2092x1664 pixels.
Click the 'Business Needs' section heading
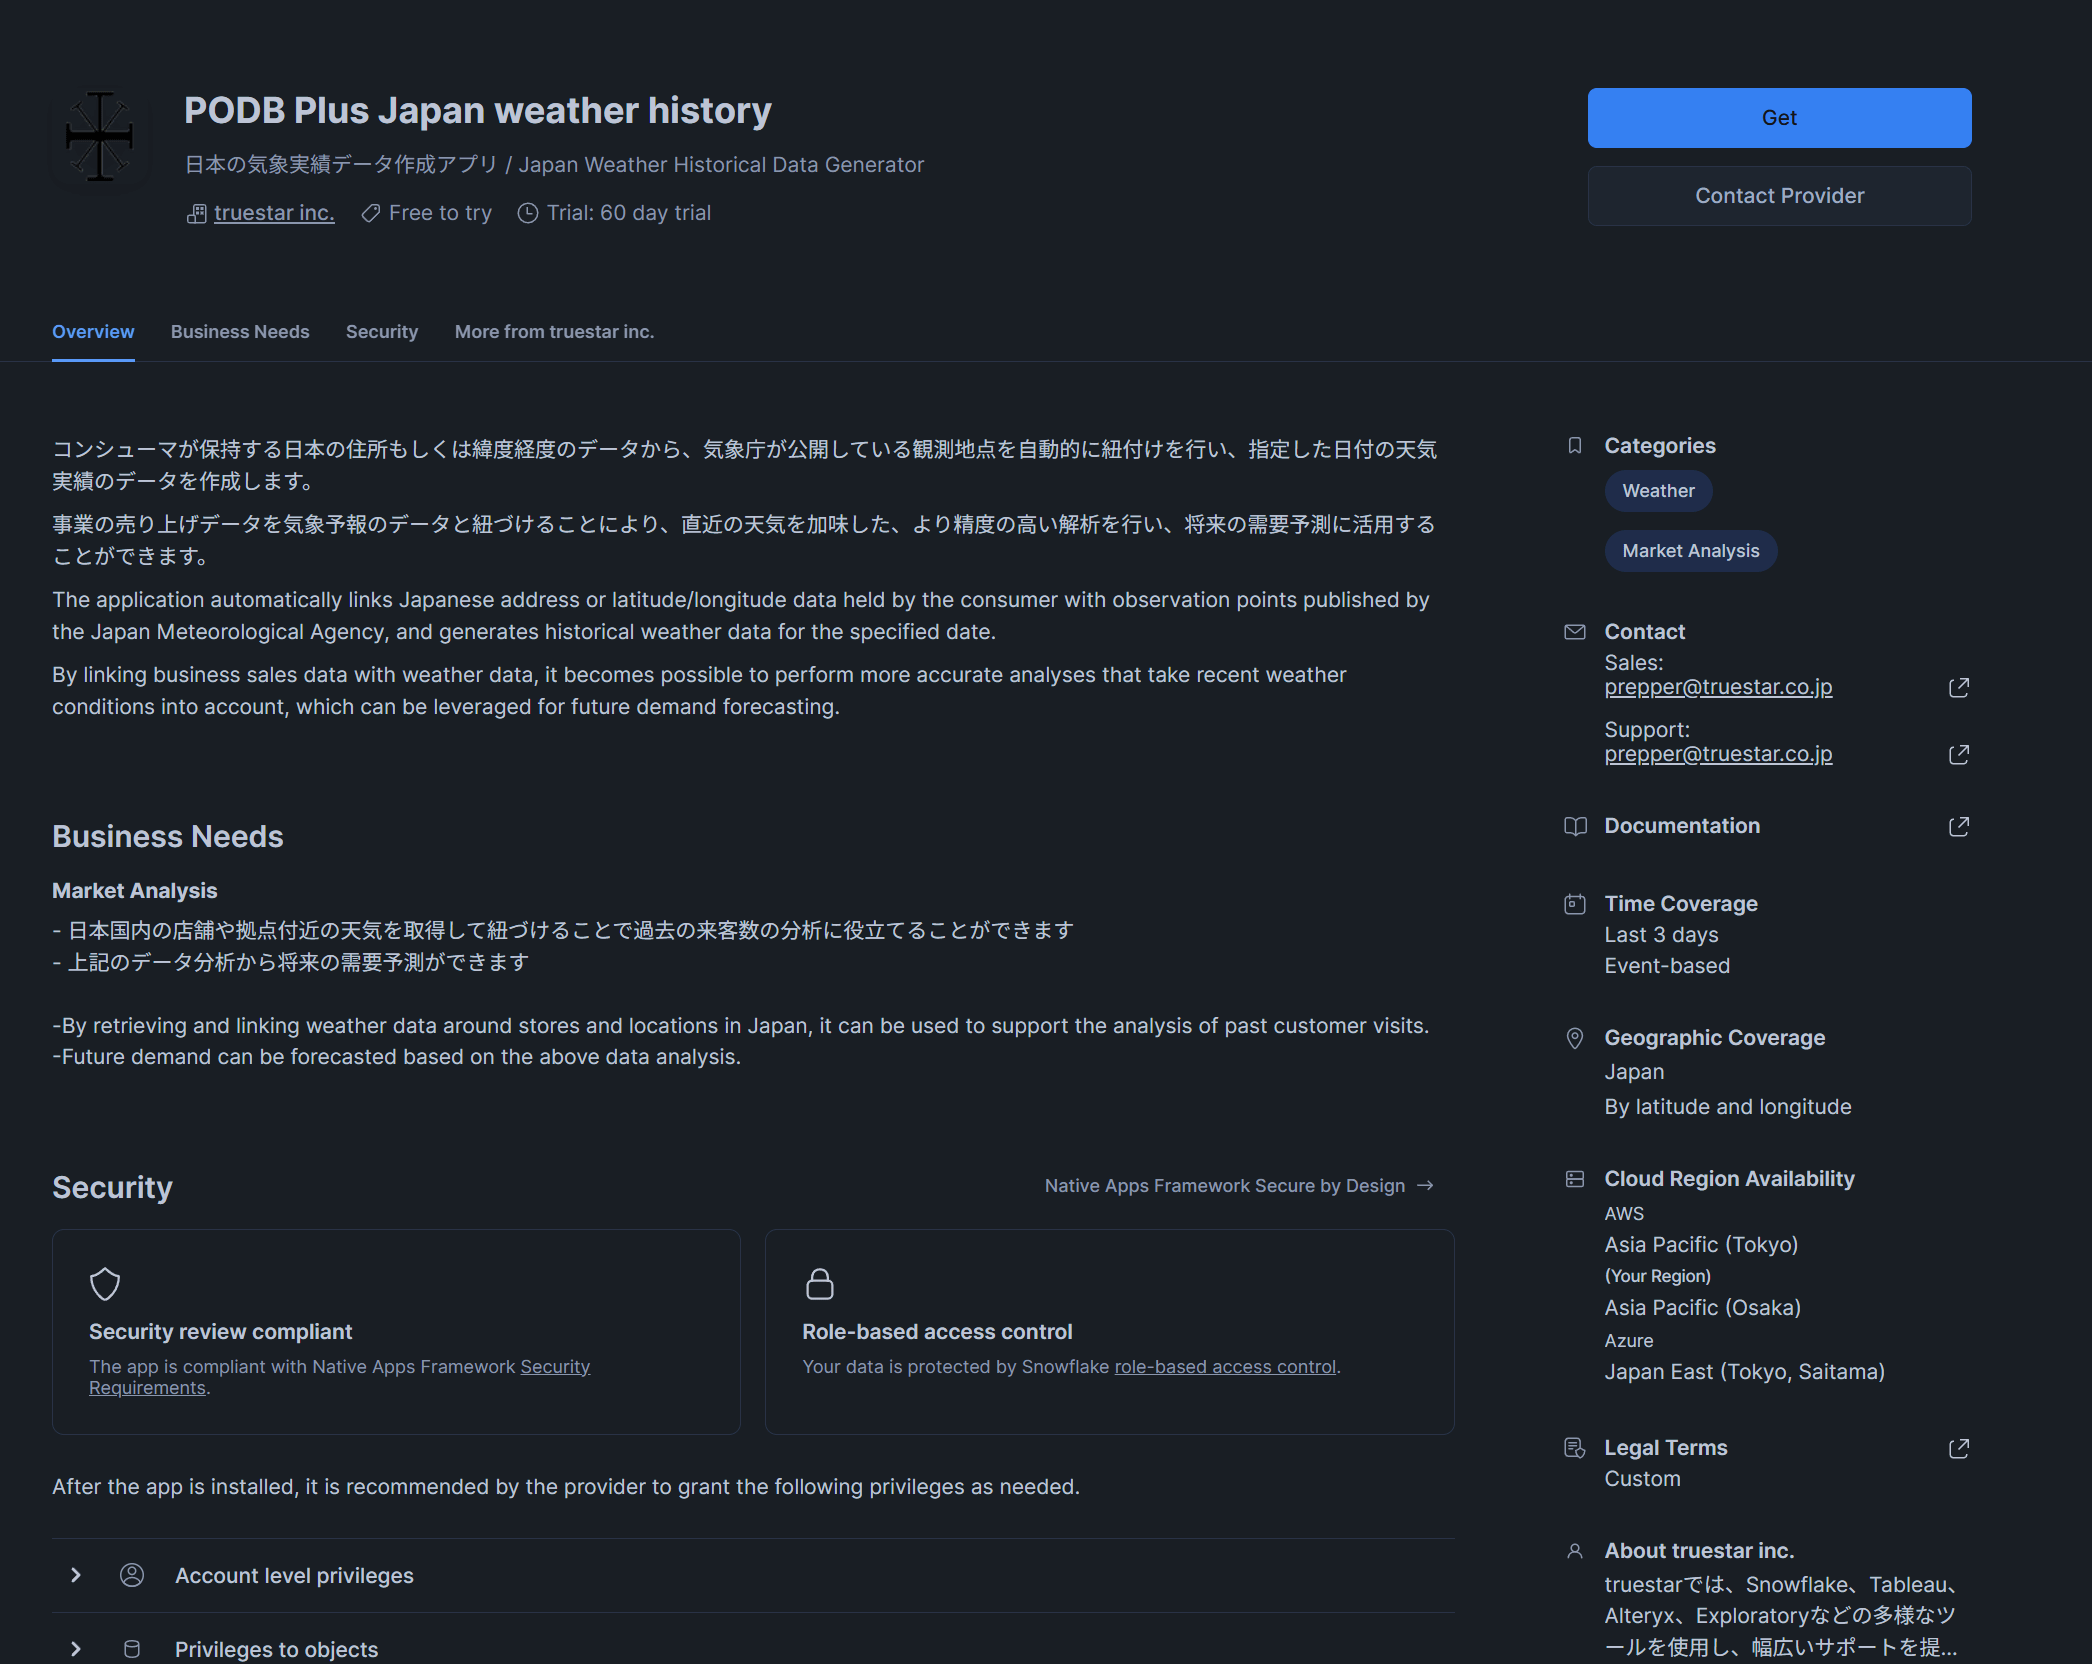(168, 837)
